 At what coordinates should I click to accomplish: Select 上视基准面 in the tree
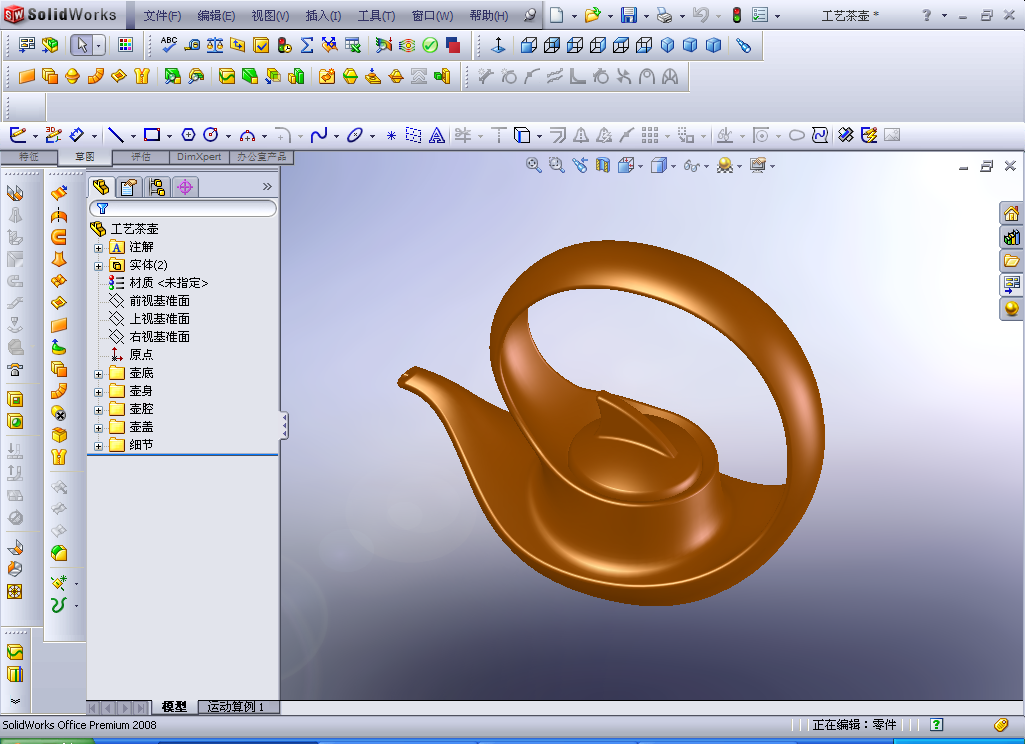[160, 318]
